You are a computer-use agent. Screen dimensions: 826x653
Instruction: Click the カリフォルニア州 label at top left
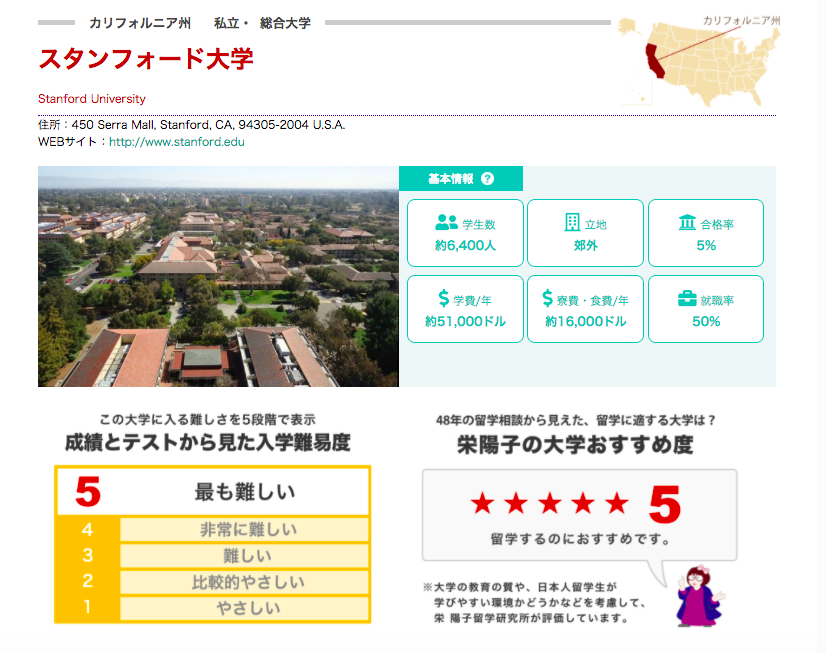(x=140, y=23)
